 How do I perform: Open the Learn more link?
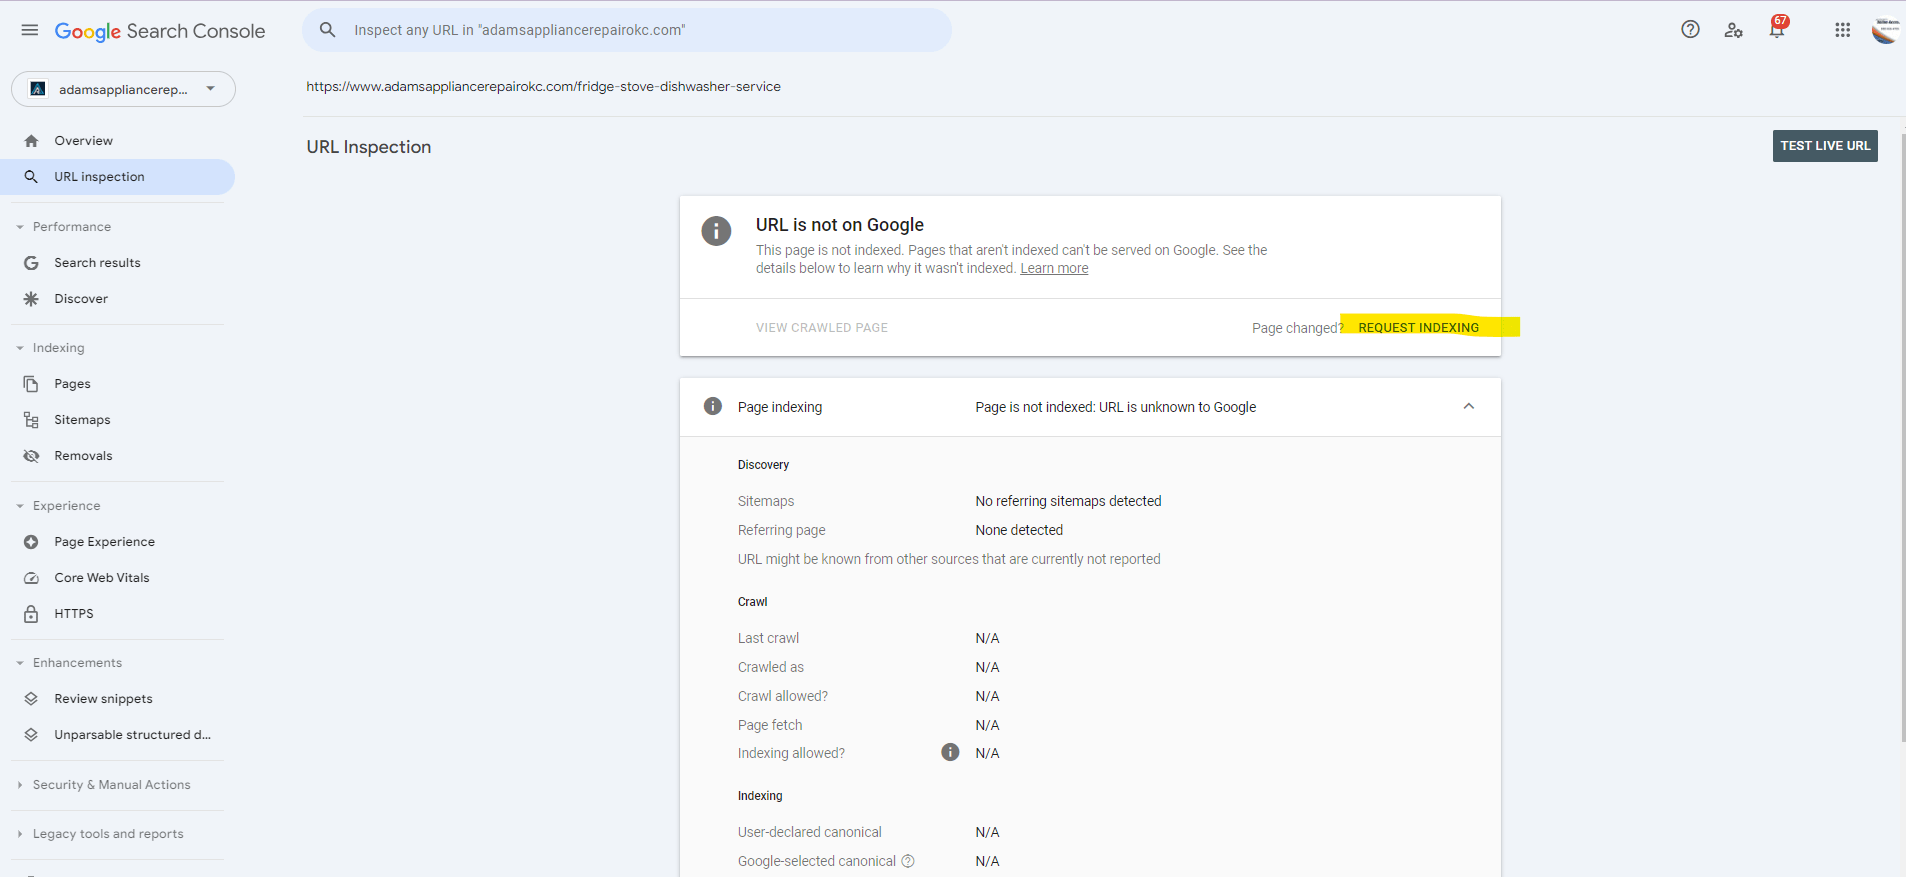[x=1054, y=269]
